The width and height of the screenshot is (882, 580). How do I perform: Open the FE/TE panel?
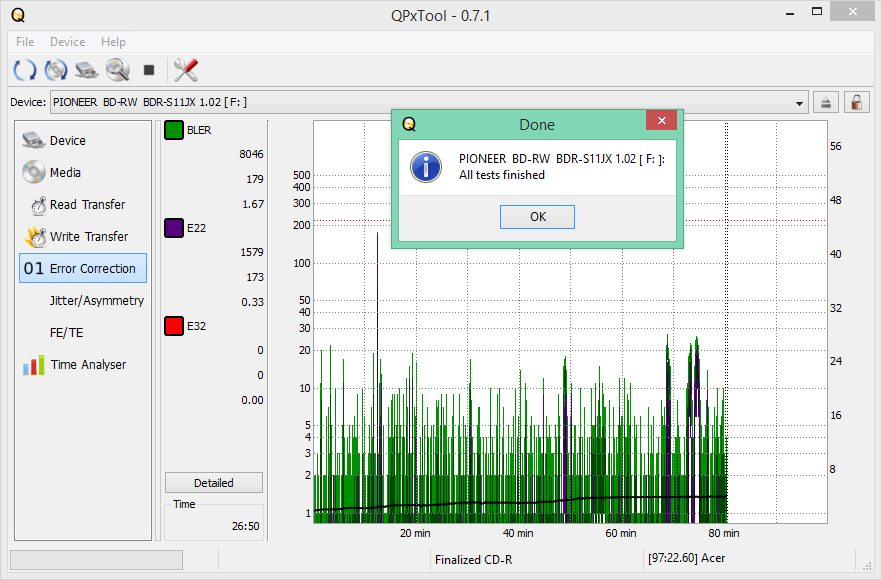pos(83,332)
